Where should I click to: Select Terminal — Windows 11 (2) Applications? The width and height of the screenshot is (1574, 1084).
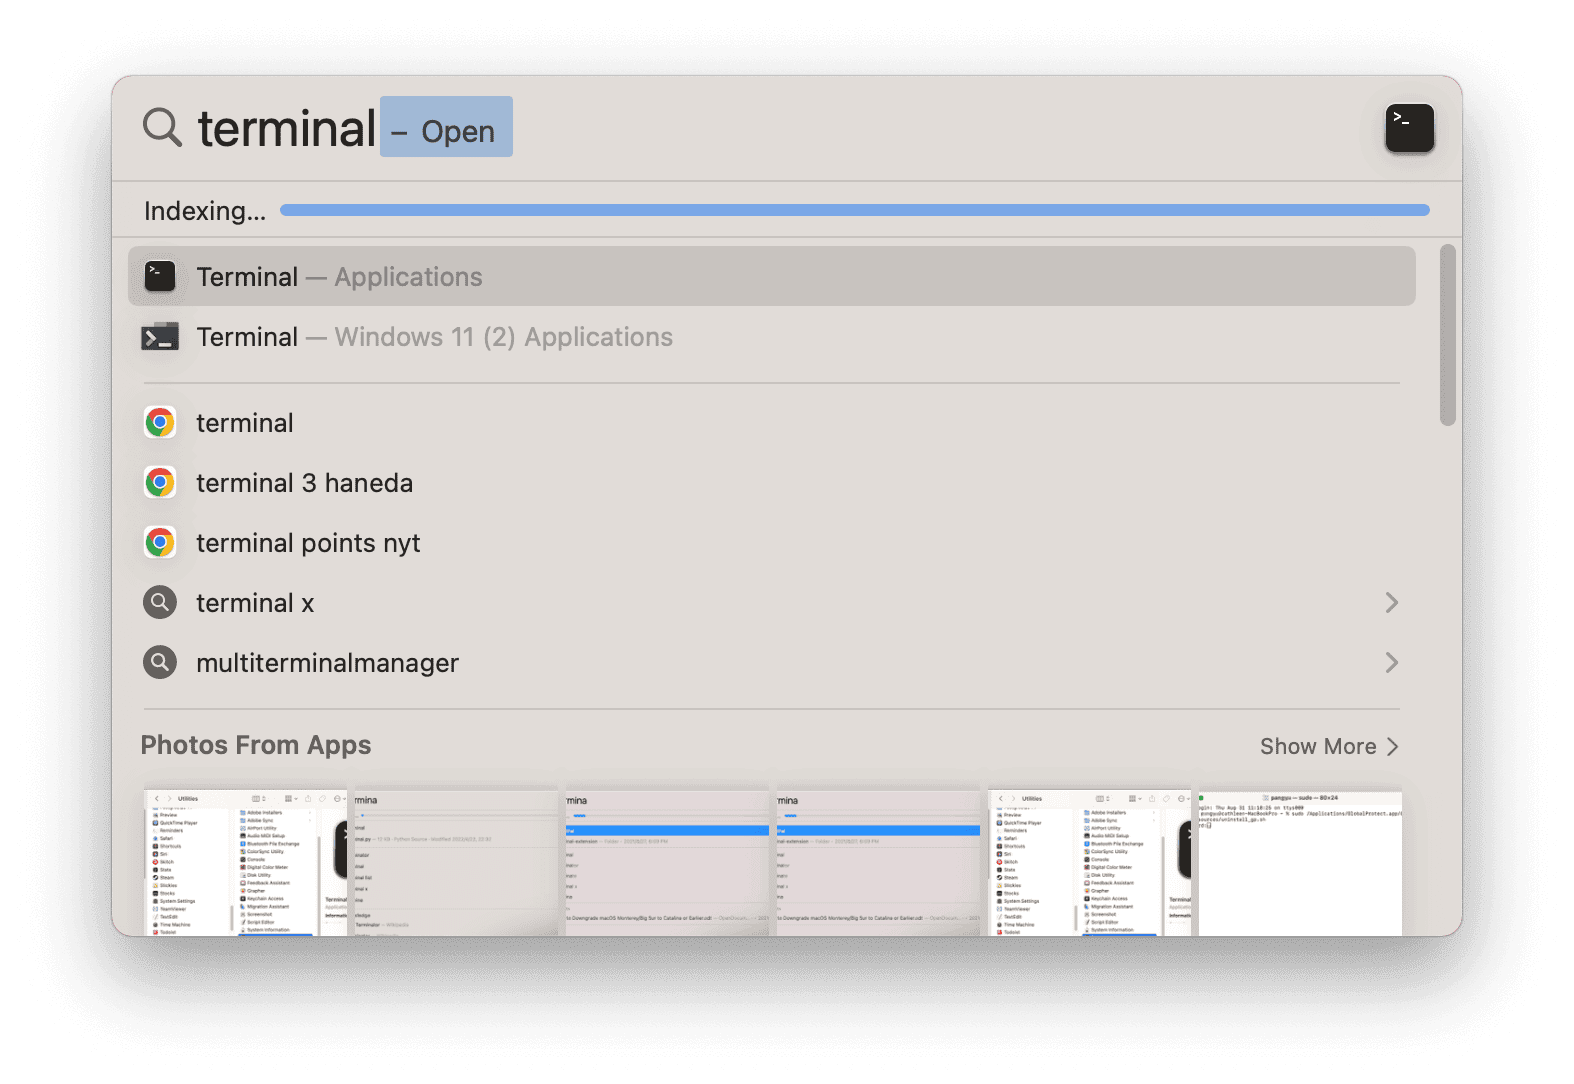[771, 337]
